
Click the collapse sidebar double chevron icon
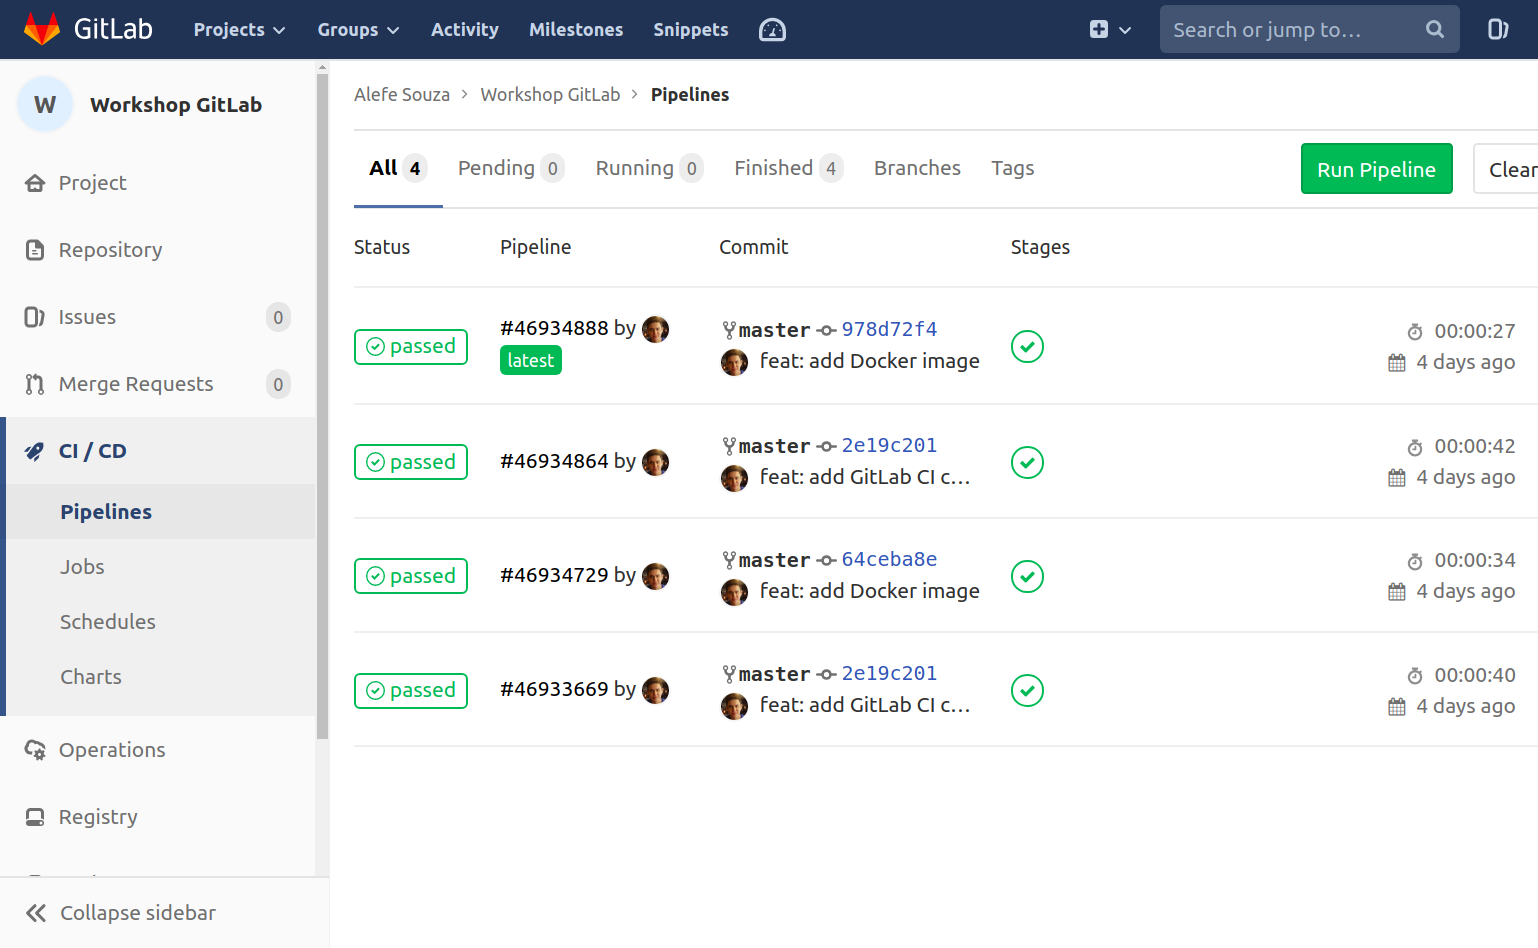click(36, 912)
